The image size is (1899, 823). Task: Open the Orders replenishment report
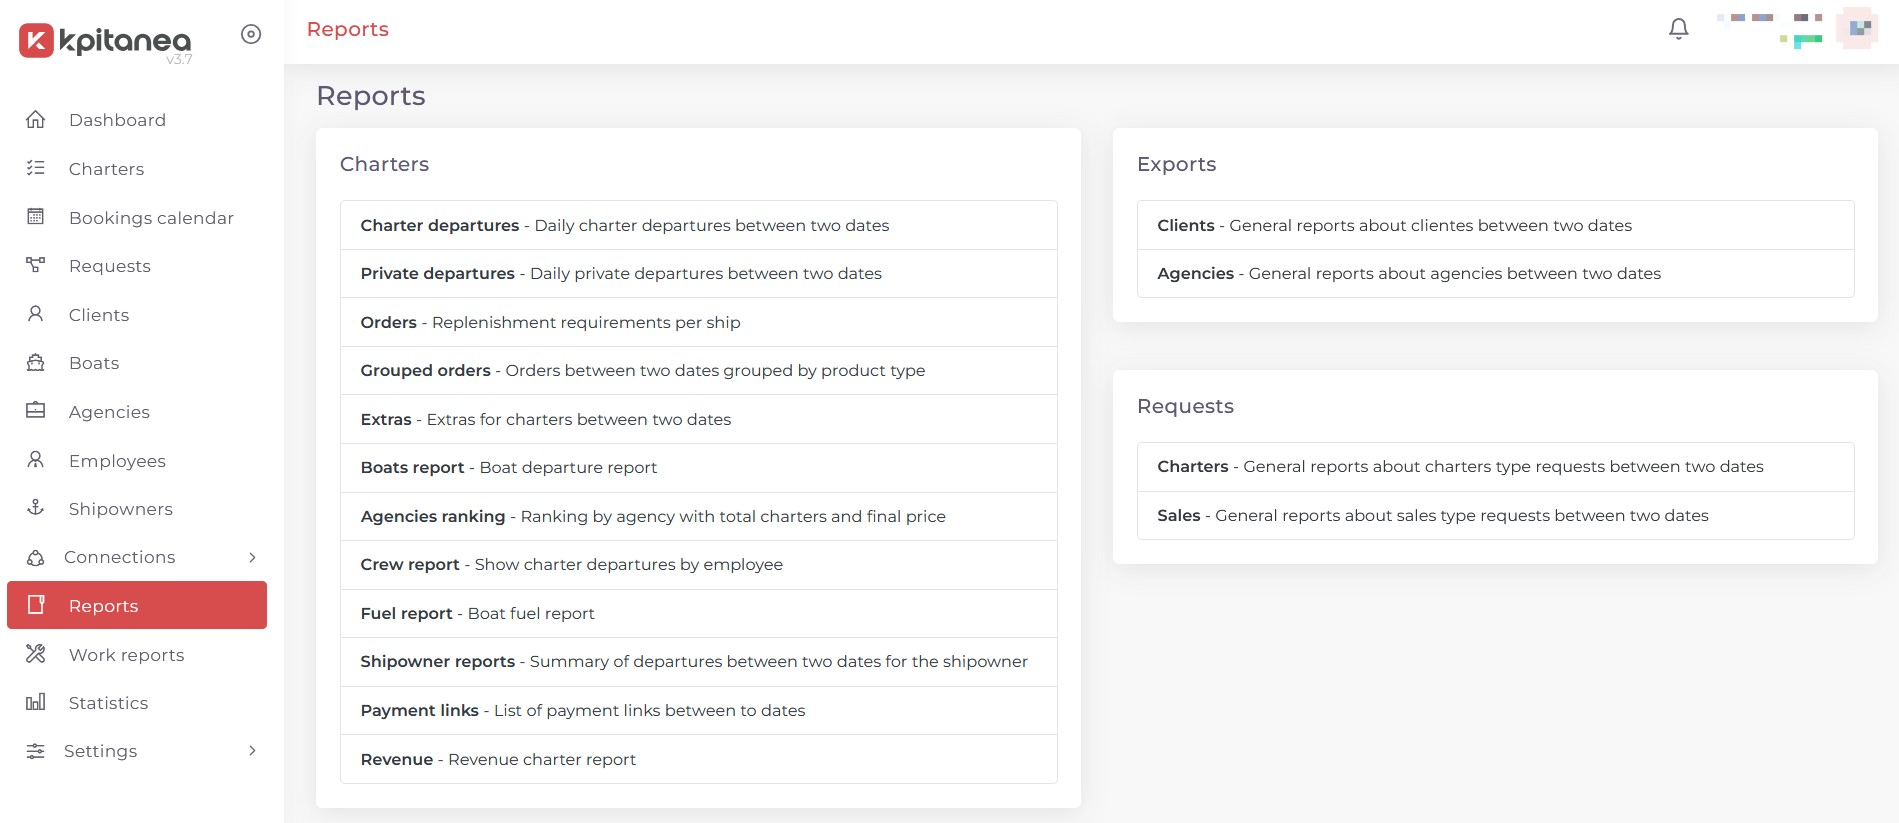point(699,322)
